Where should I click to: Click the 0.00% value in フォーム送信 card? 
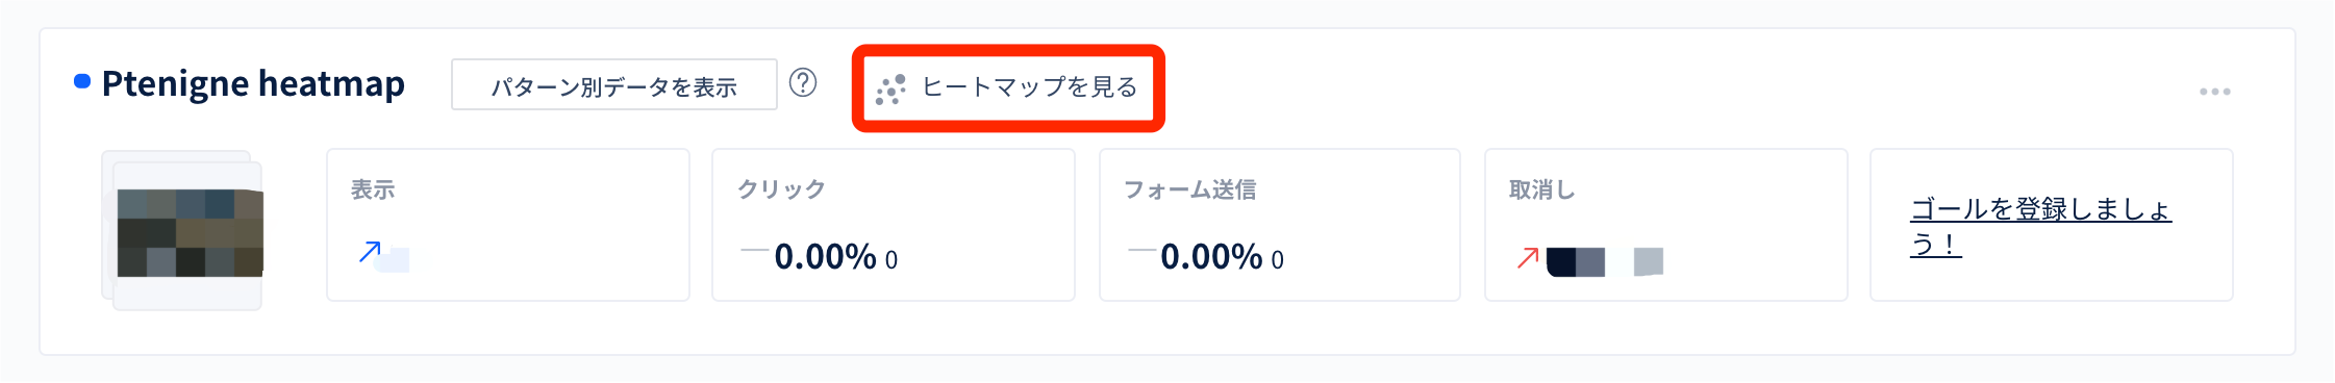[x=1211, y=257]
